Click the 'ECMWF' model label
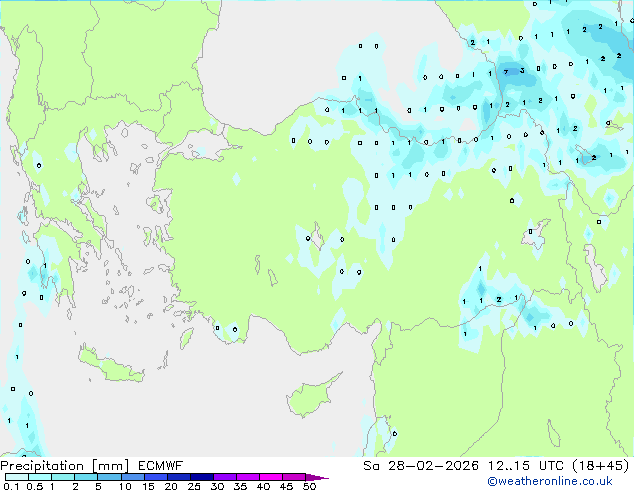The image size is (634, 490). tap(161, 466)
